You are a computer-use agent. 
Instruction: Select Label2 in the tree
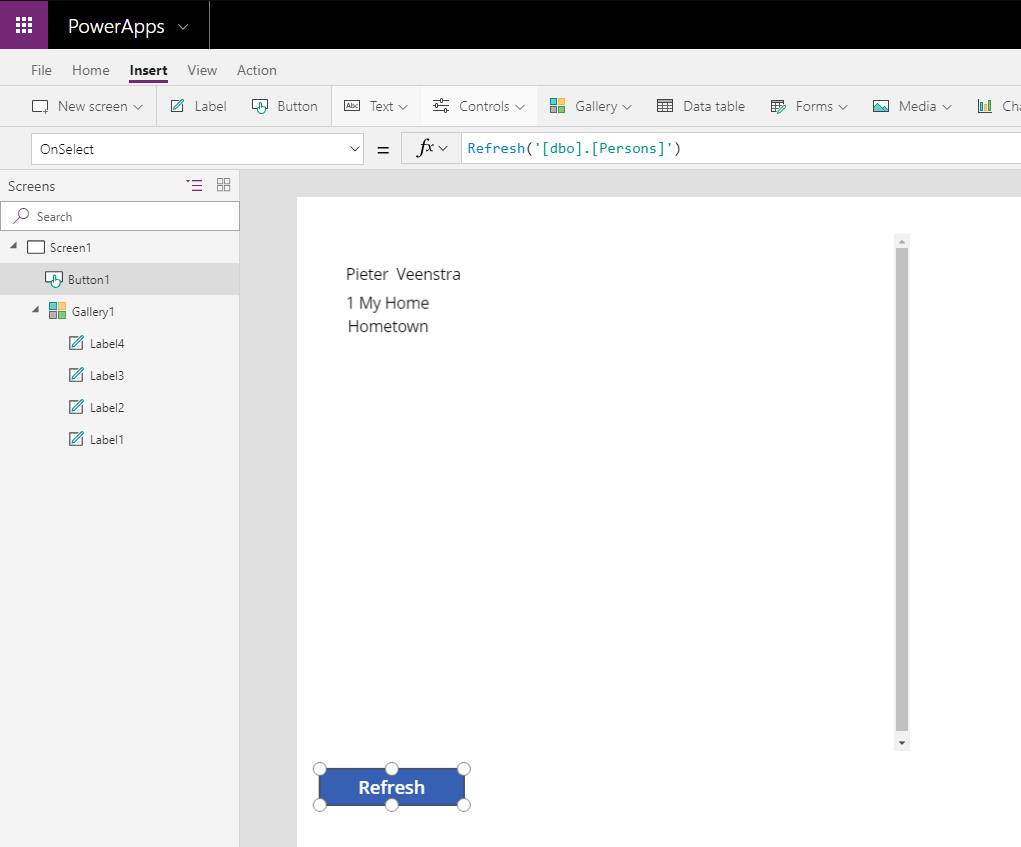107,408
